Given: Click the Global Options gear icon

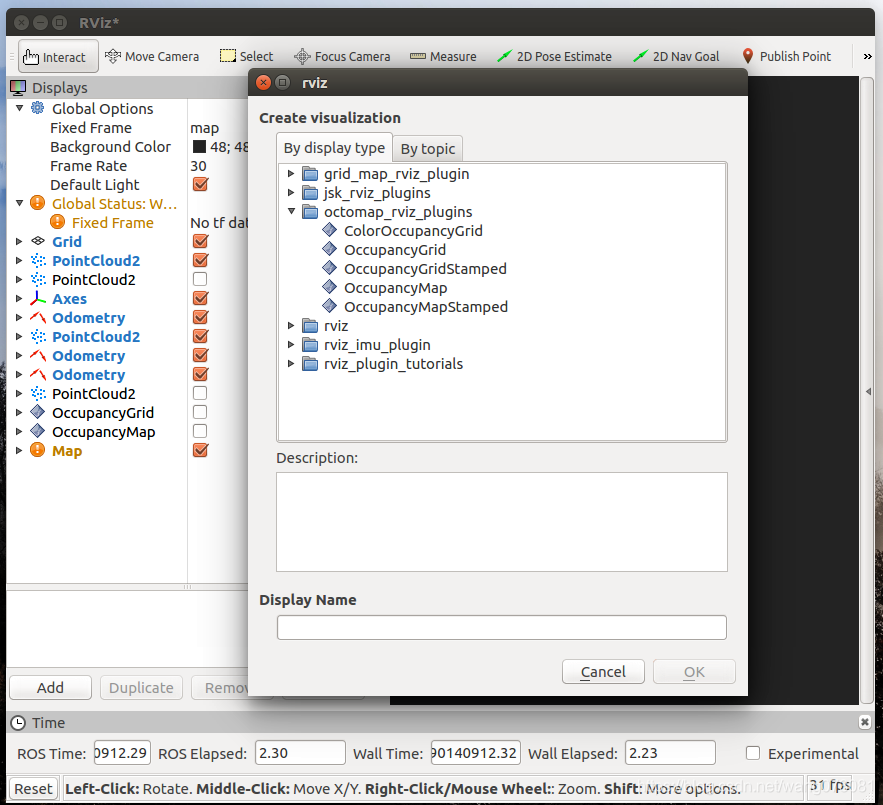Looking at the screenshot, I should click(x=38, y=108).
